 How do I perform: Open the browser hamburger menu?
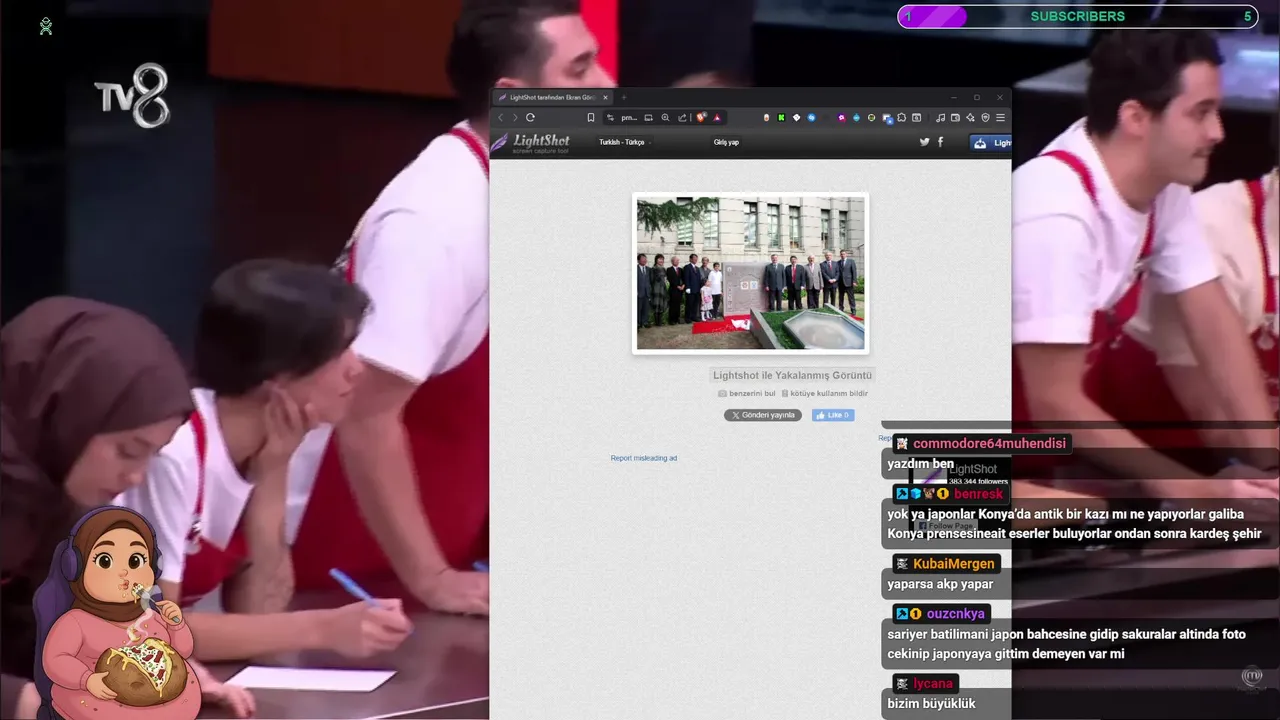[x=1000, y=117]
